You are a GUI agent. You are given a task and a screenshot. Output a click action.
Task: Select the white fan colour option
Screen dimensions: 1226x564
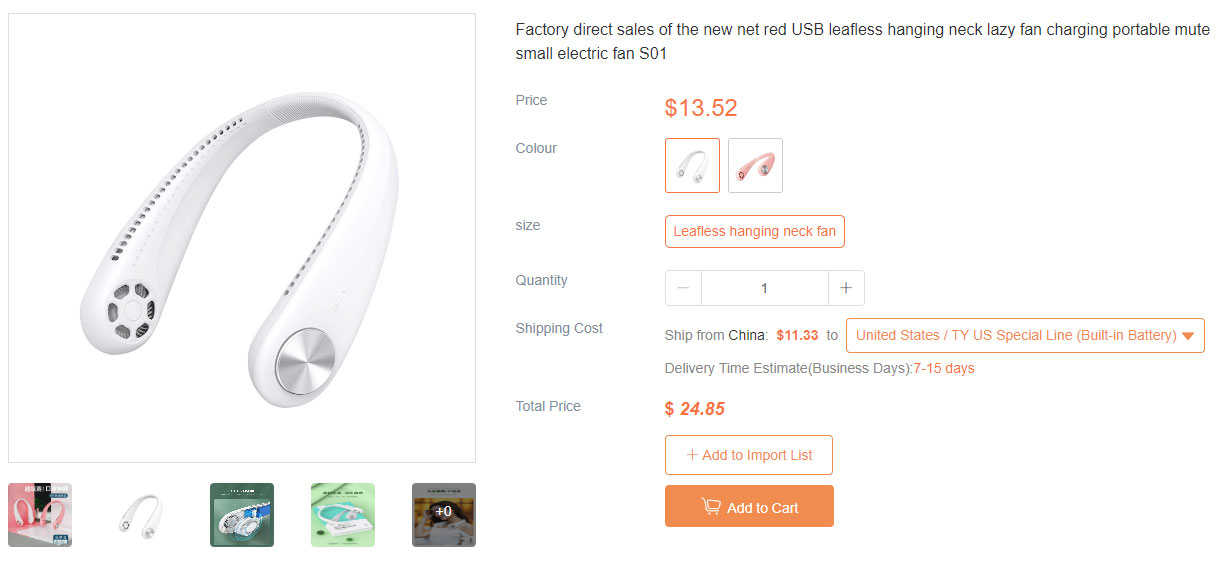692,165
